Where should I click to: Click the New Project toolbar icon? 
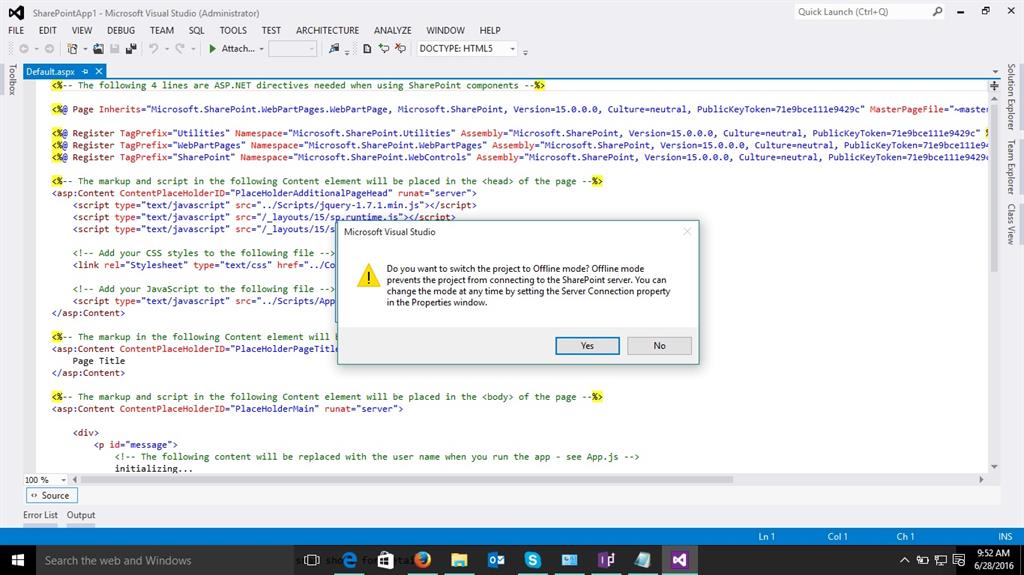(x=72, y=48)
